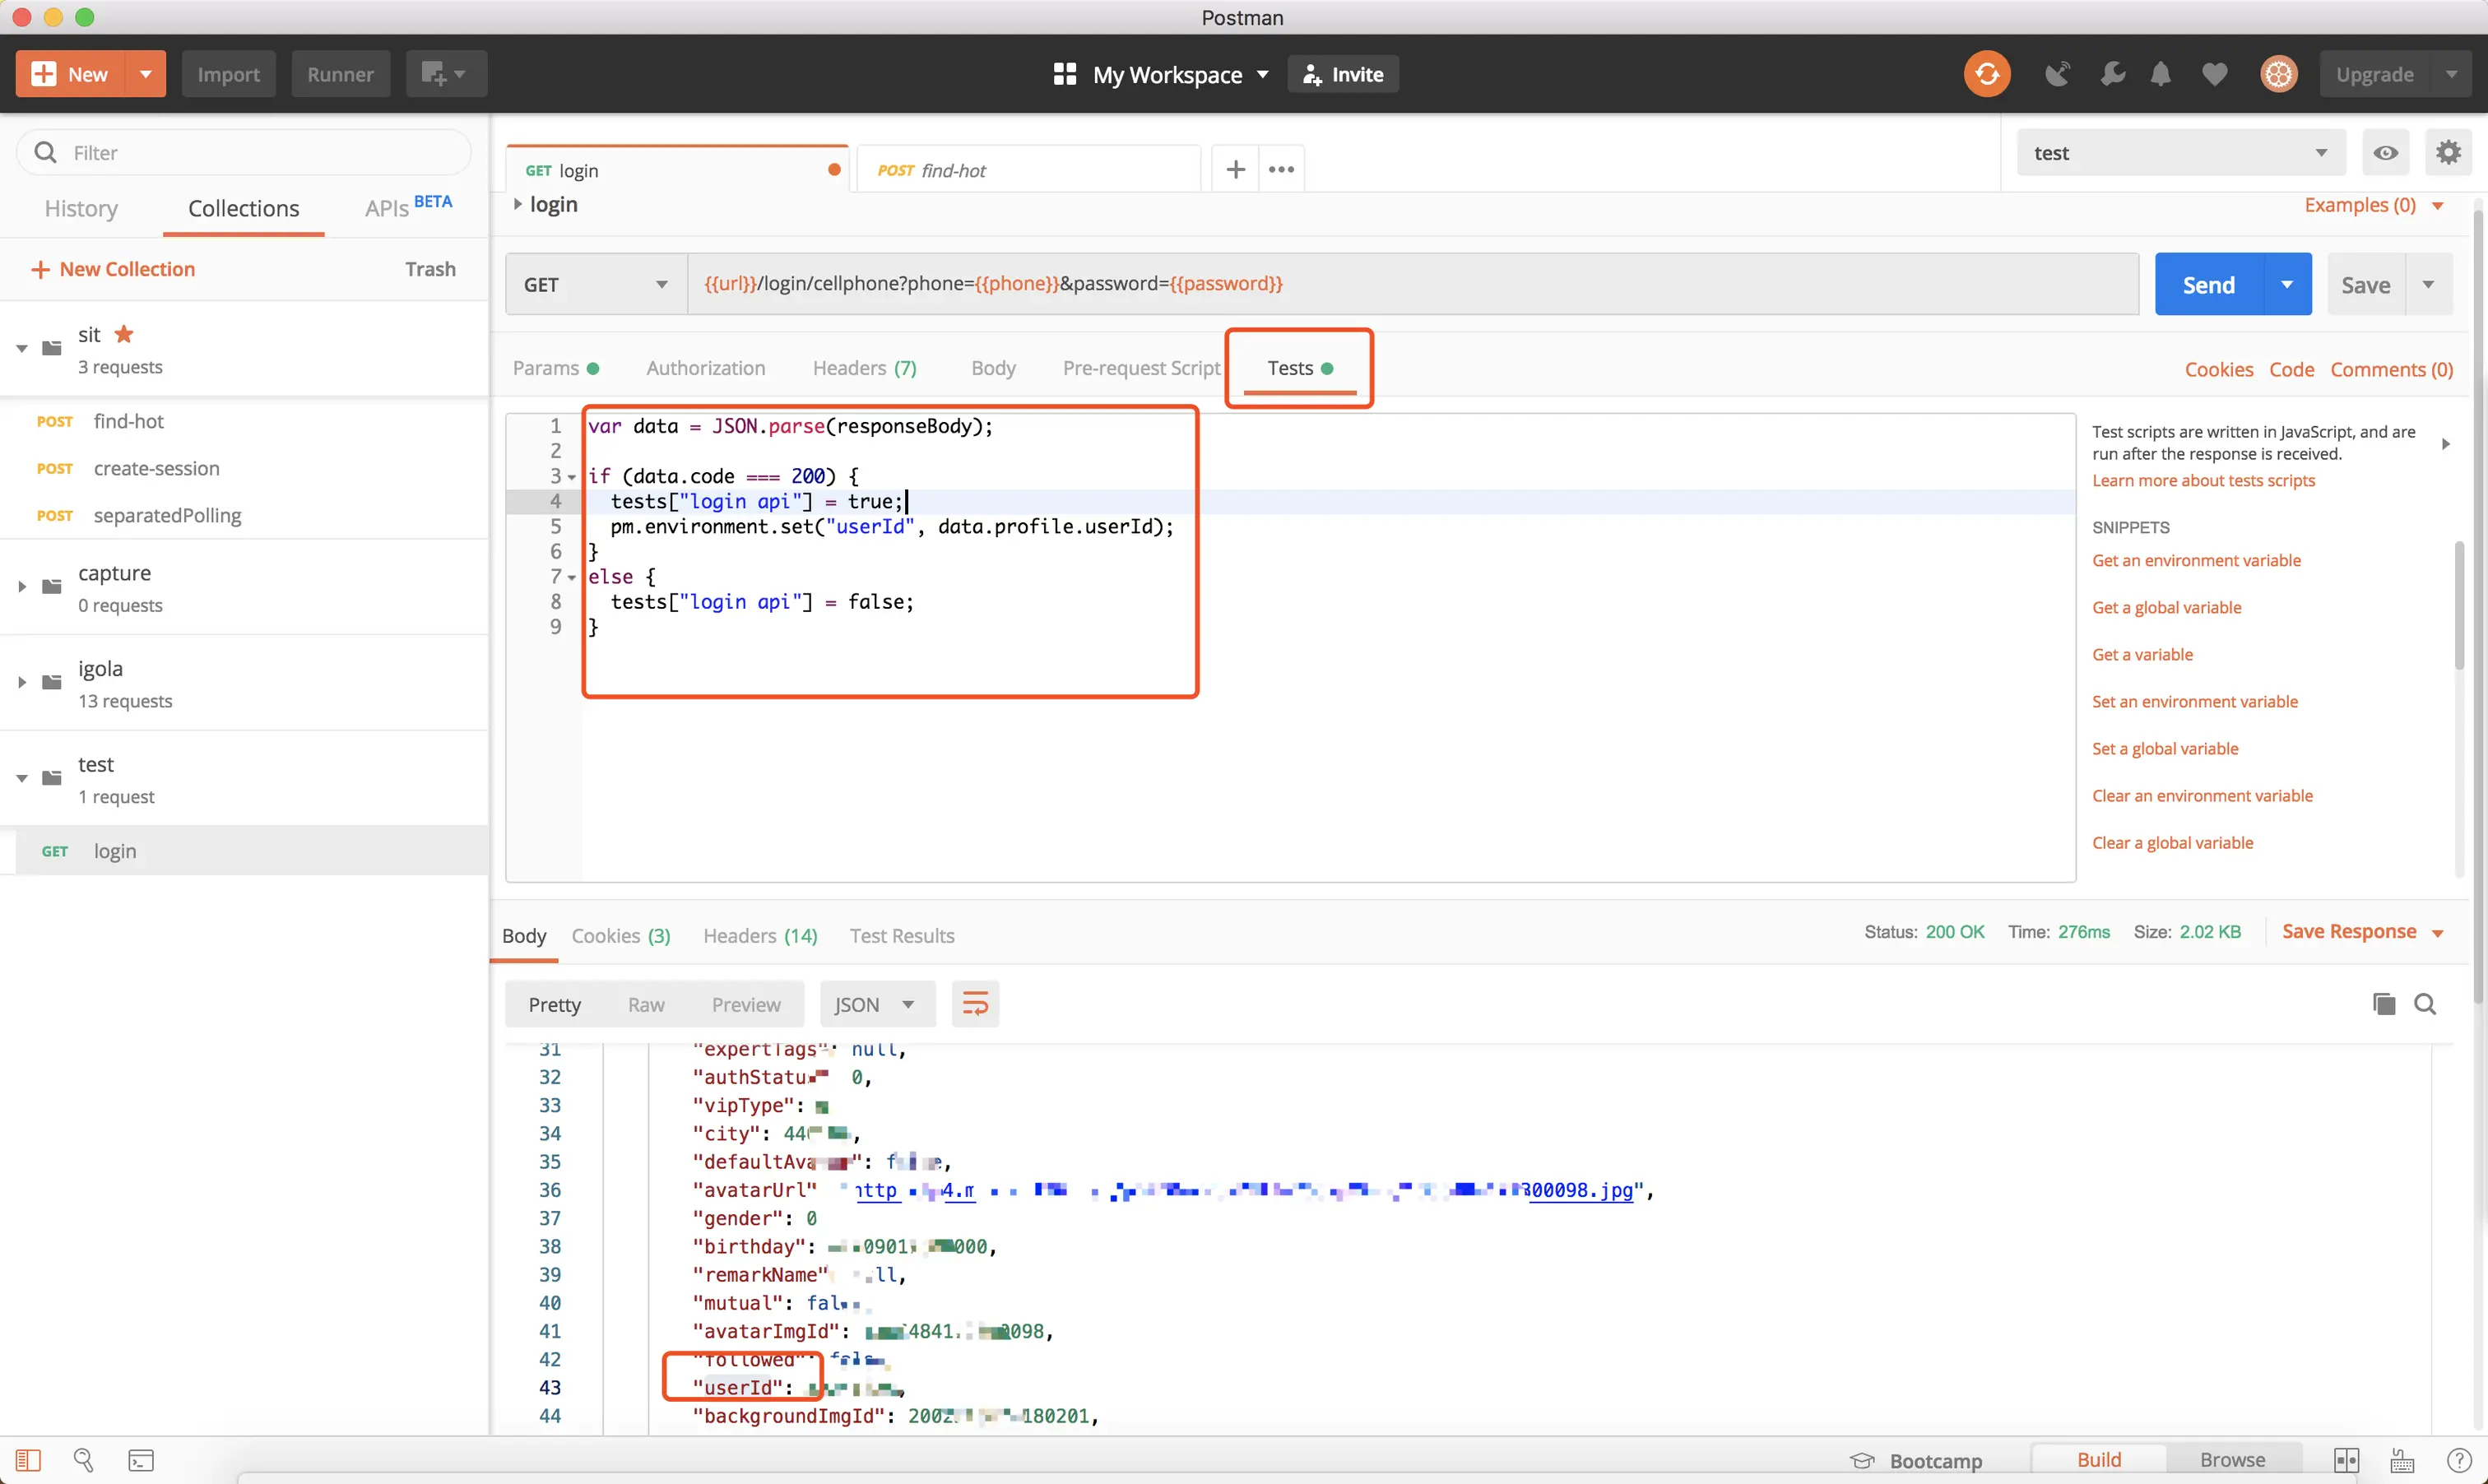Click Learn more about tests scripts link
Viewport: 2488px width, 1484px height.
point(2203,480)
